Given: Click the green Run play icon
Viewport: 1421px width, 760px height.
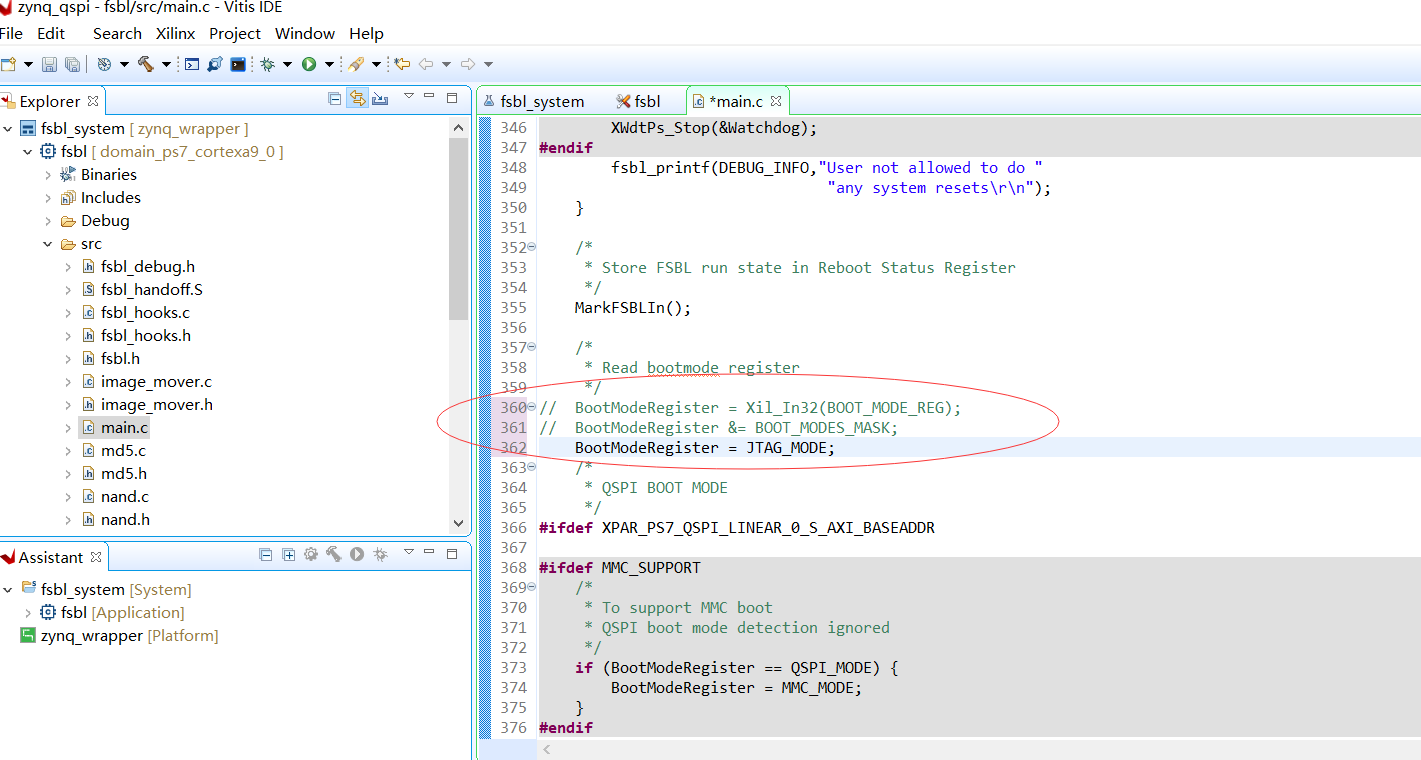Looking at the screenshot, I should click(309, 64).
